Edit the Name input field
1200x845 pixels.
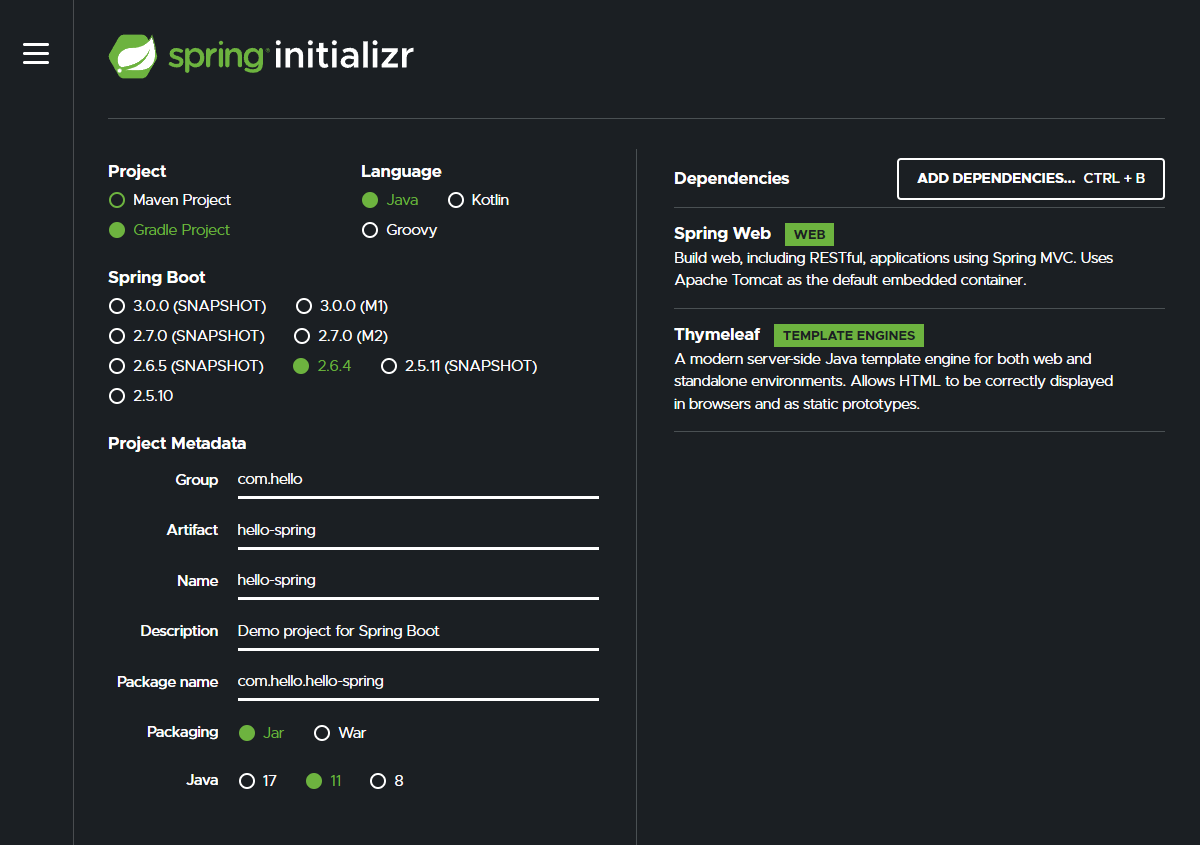[418, 581]
